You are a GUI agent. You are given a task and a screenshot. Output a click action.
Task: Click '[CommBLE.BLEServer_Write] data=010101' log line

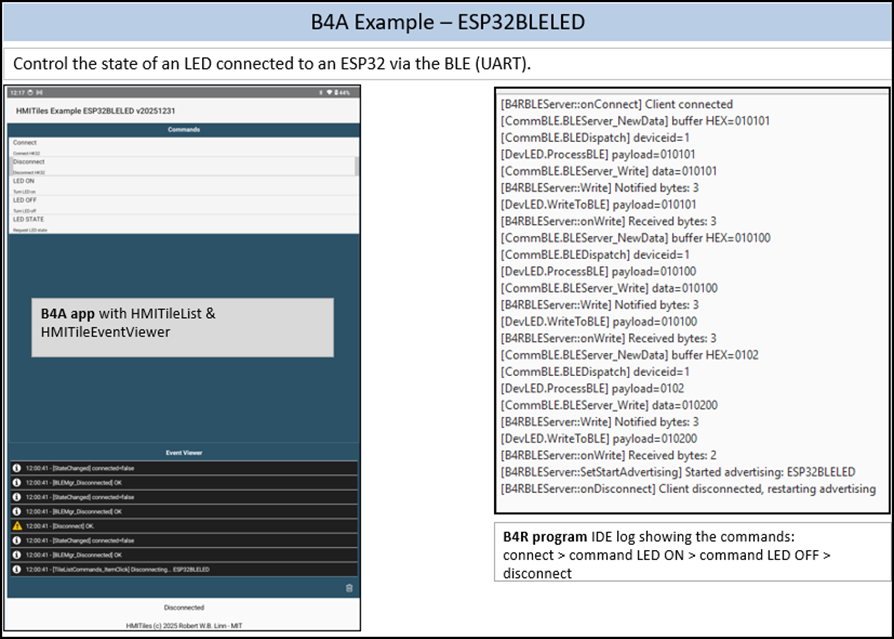pos(608,171)
